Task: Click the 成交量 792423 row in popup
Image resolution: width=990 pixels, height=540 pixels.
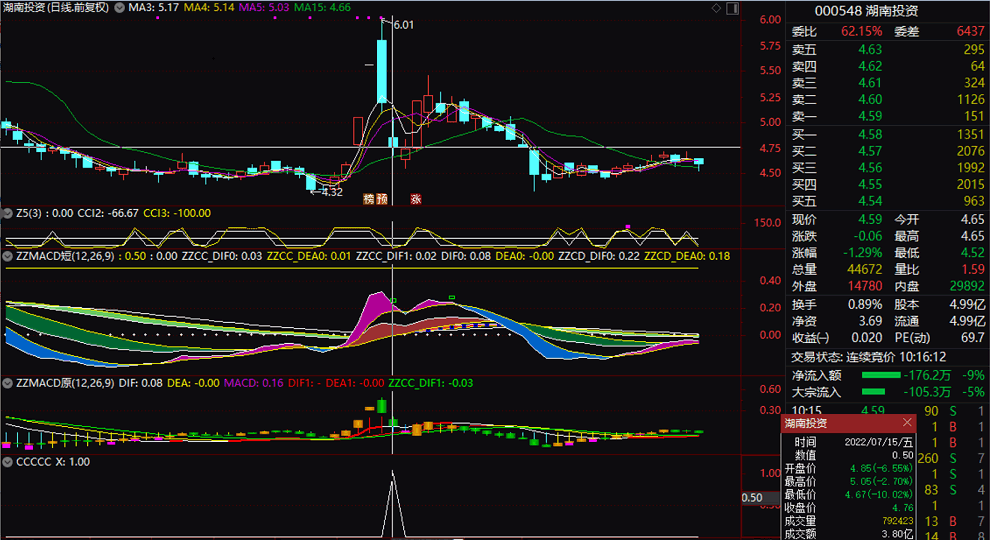Action: (849, 521)
